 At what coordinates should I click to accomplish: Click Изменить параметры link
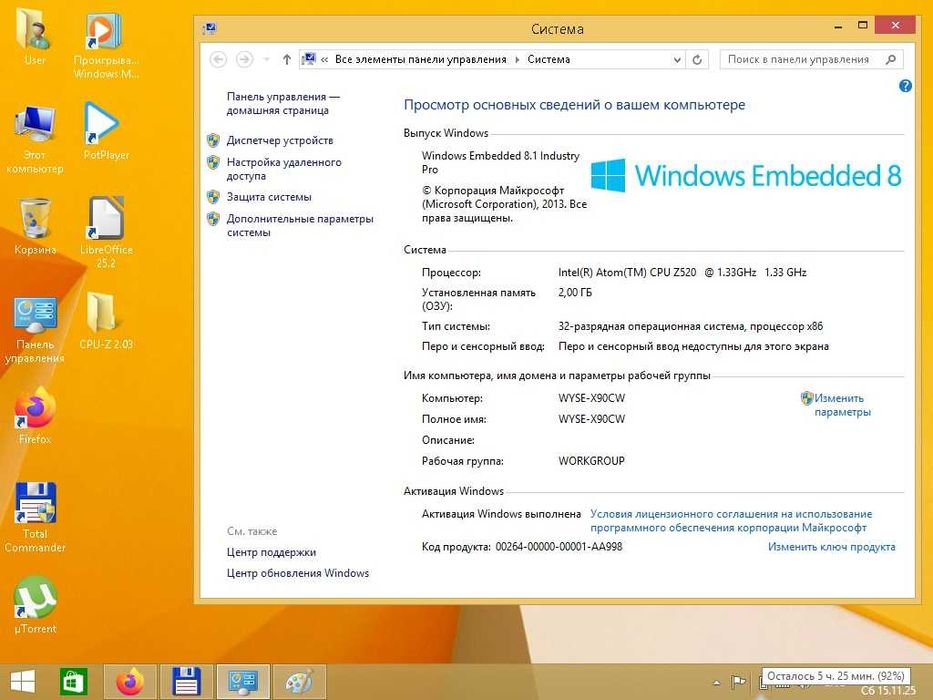(842, 405)
